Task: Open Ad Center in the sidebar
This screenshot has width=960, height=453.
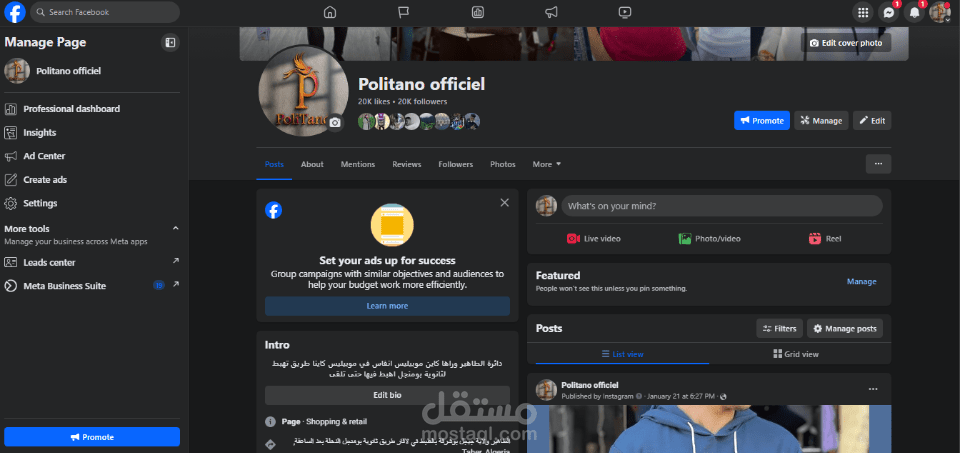Action: (x=92, y=156)
